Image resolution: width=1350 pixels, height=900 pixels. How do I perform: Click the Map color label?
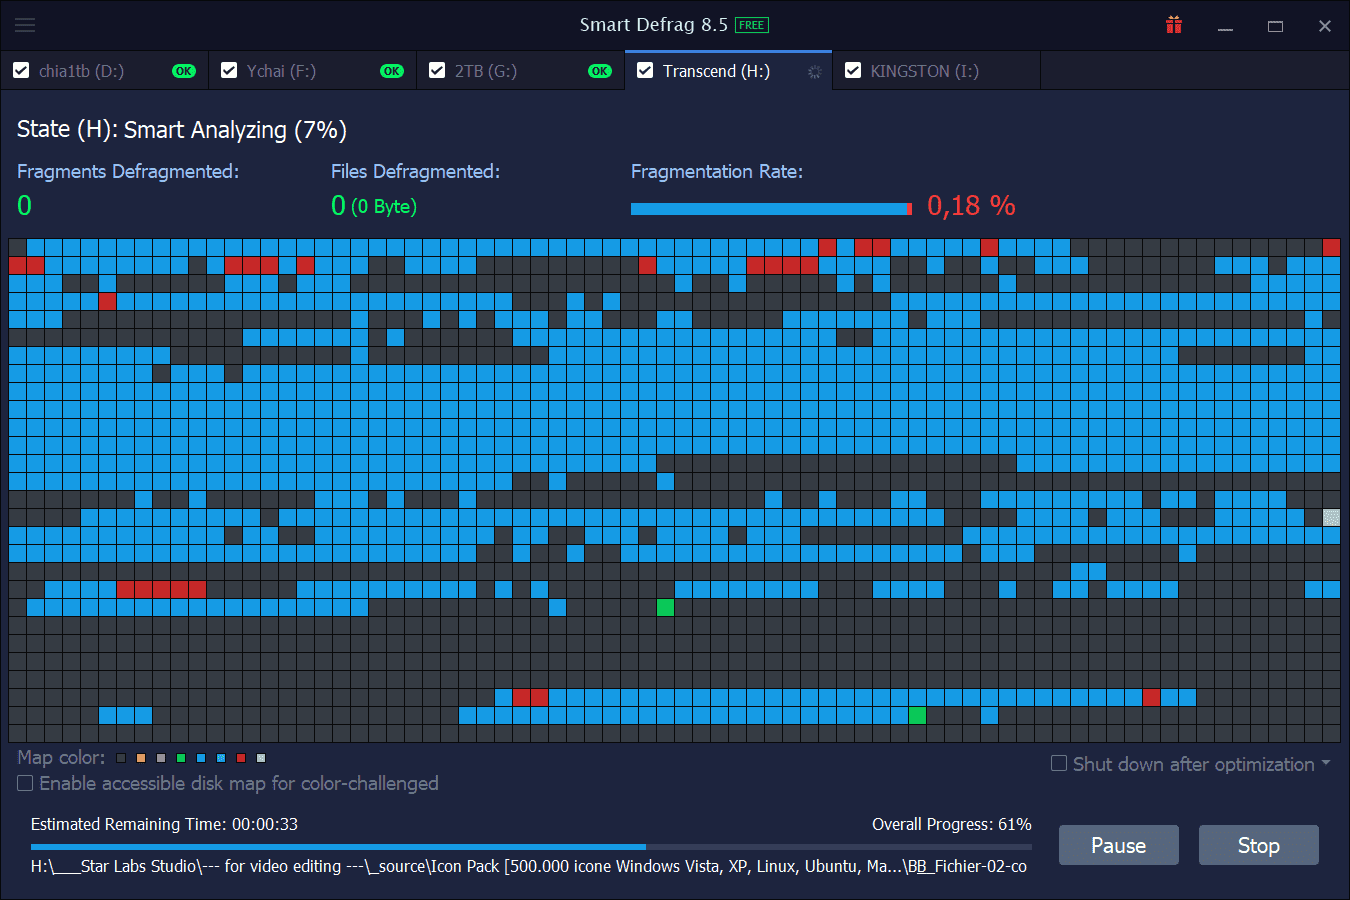coord(61,758)
